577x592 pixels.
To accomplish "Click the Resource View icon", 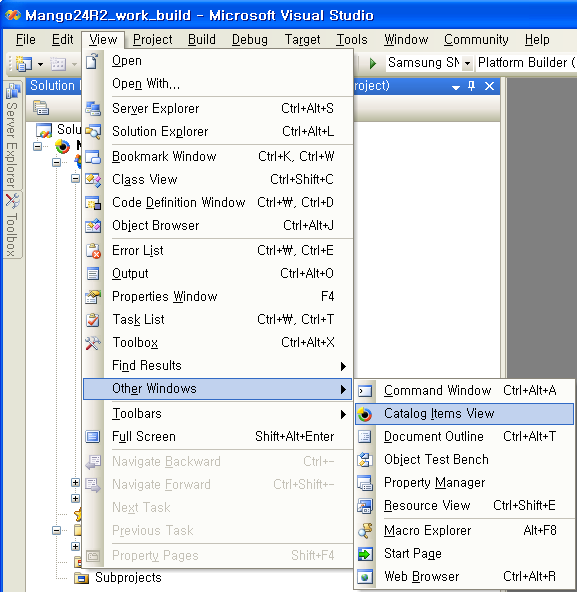I will 365,506.
